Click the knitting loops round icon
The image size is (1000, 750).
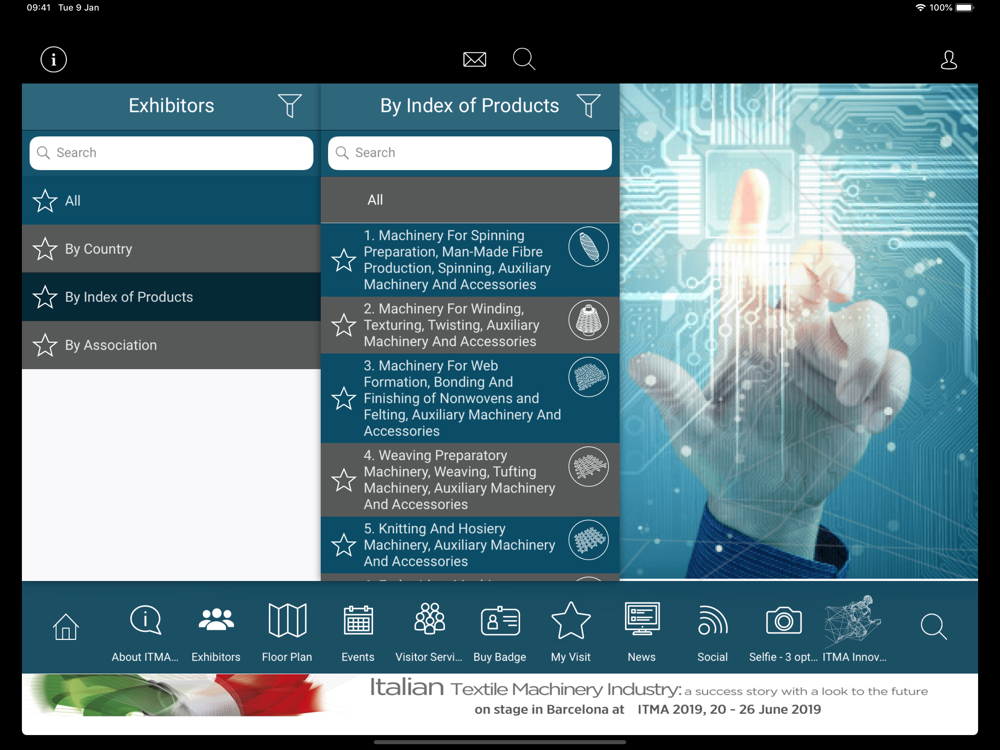point(588,540)
